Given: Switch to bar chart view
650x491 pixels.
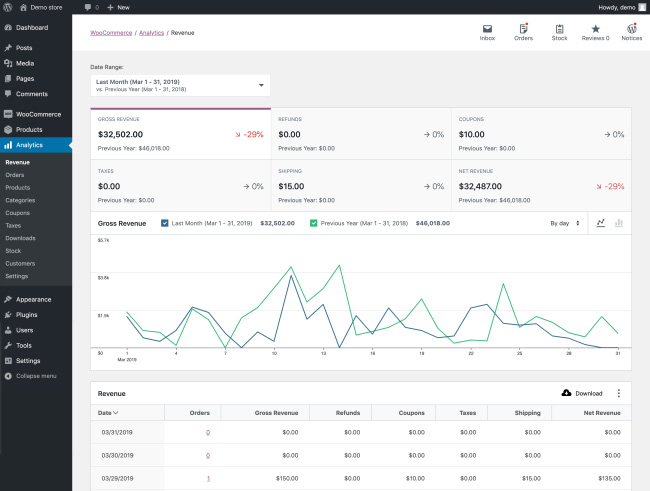Looking at the screenshot, I should 618,223.
